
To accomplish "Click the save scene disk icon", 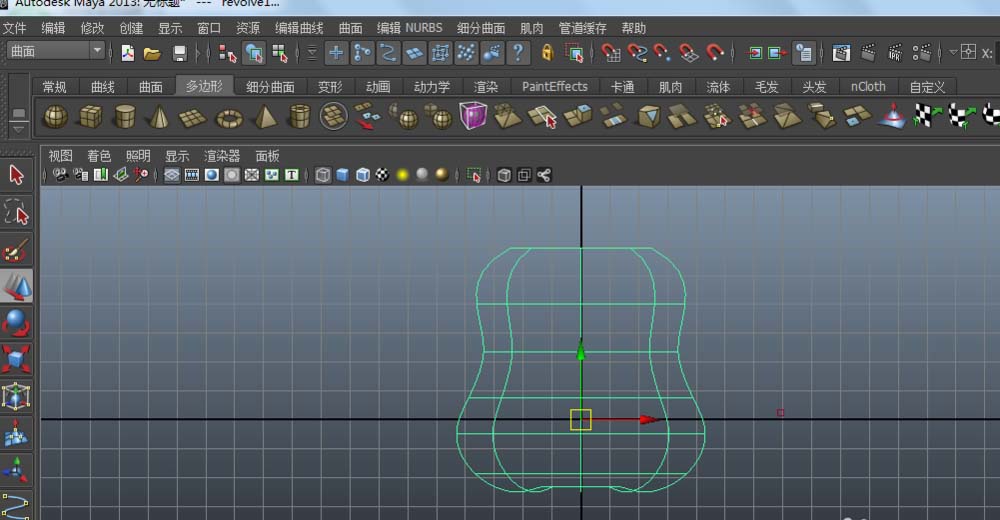I will tap(179, 53).
